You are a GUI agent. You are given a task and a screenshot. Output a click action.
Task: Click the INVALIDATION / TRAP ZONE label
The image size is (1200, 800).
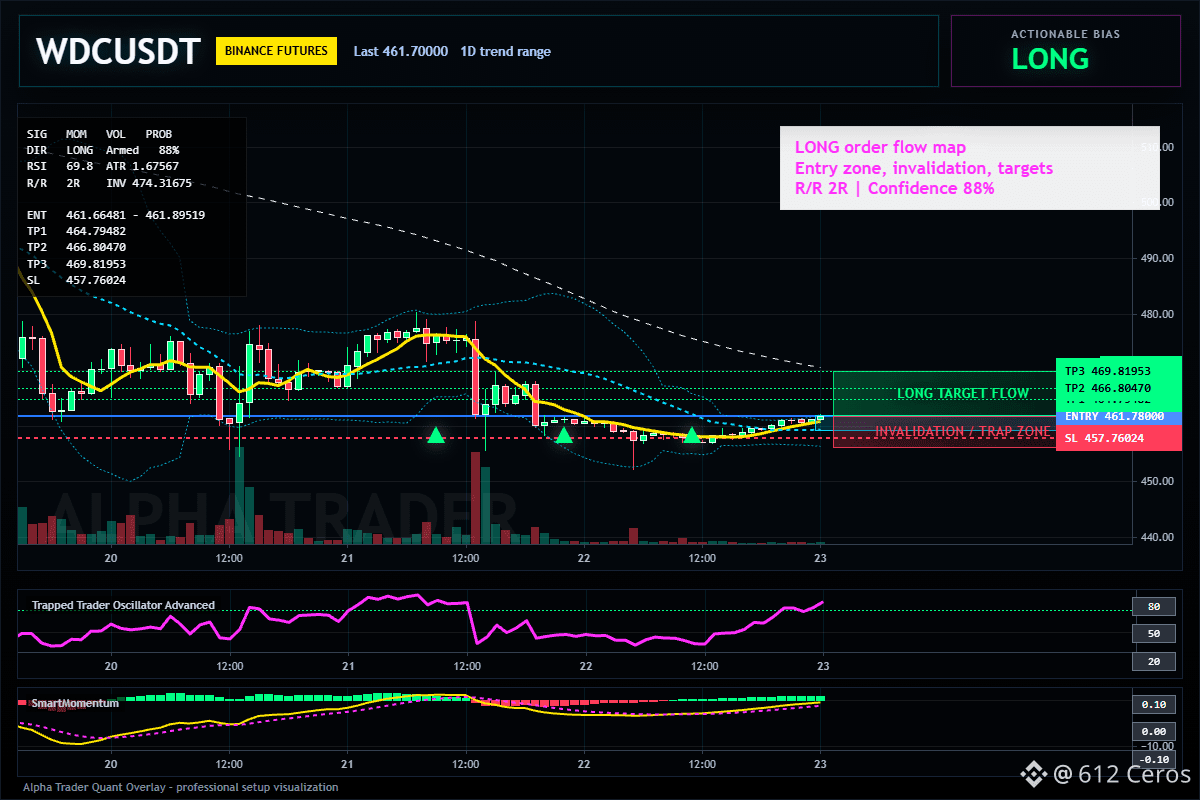click(963, 431)
